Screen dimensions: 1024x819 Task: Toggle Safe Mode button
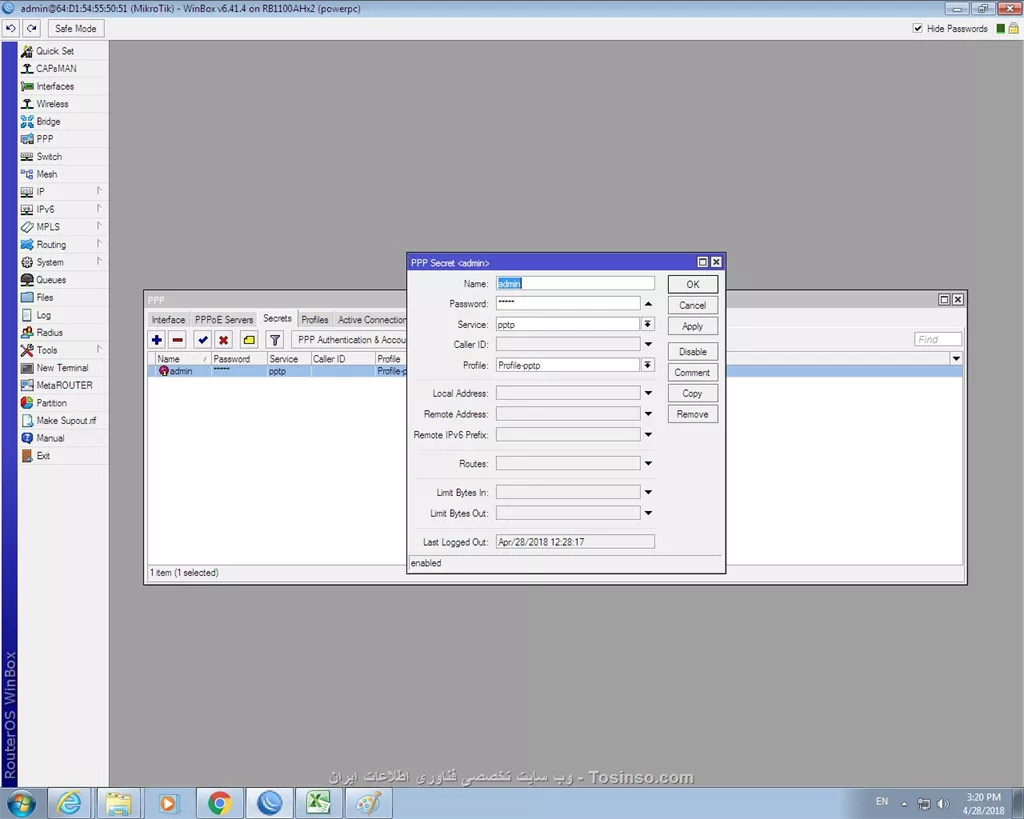click(75, 29)
